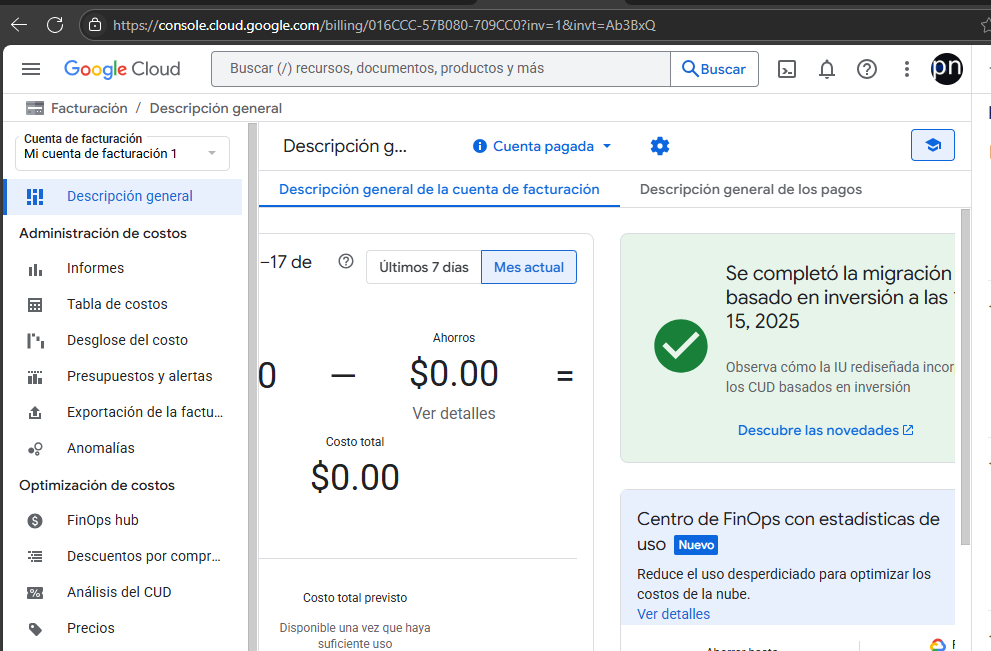Click the Costo total previsto label
The image size is (991, 651).
pyautogui.click(x=355, y=598)
